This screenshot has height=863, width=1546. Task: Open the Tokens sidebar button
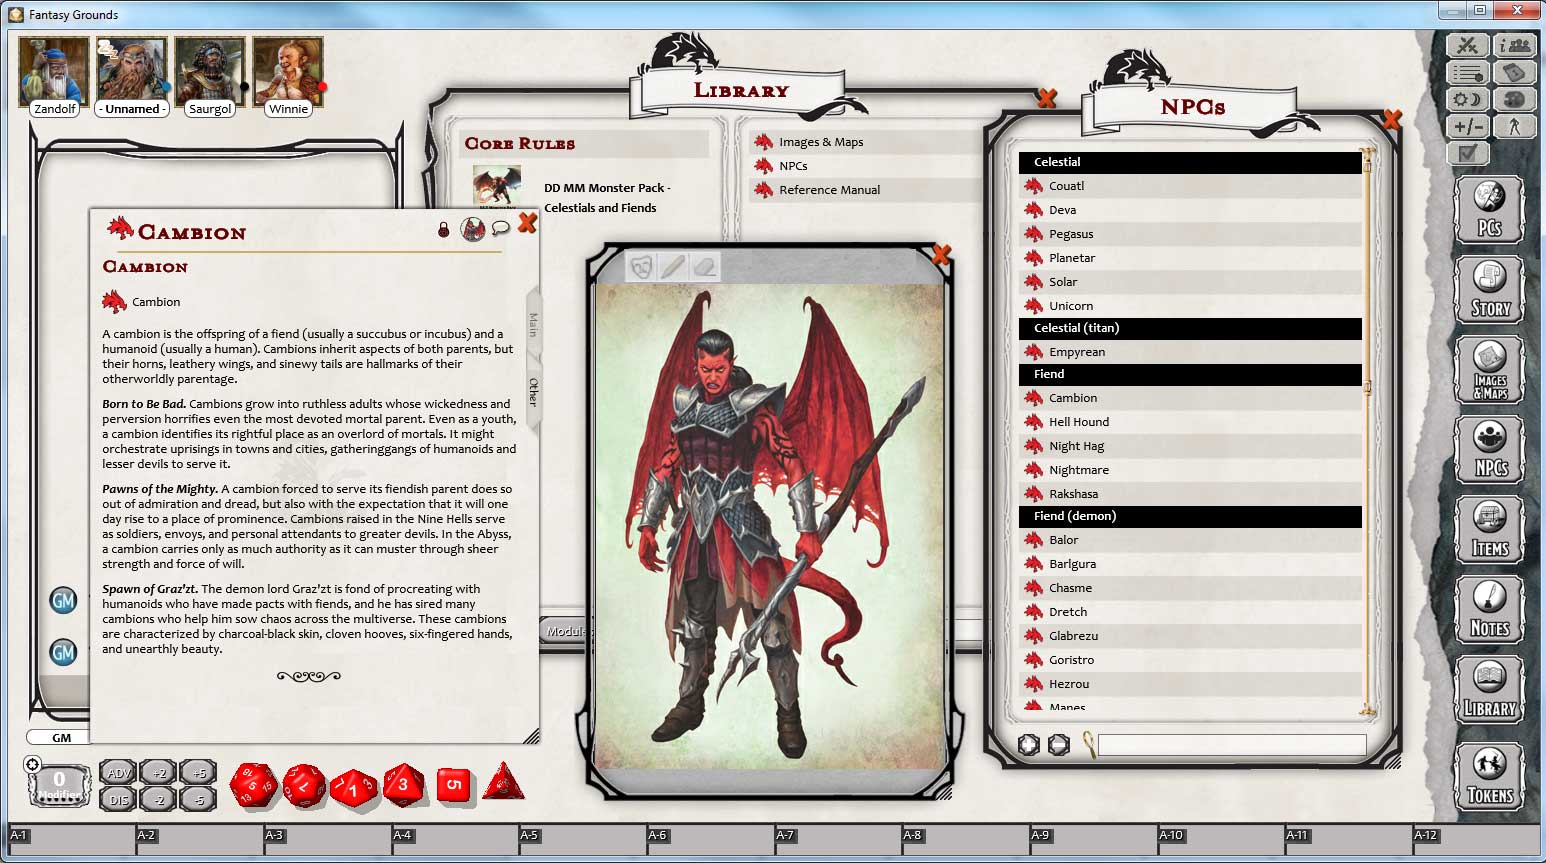(x=1490, y=777)
